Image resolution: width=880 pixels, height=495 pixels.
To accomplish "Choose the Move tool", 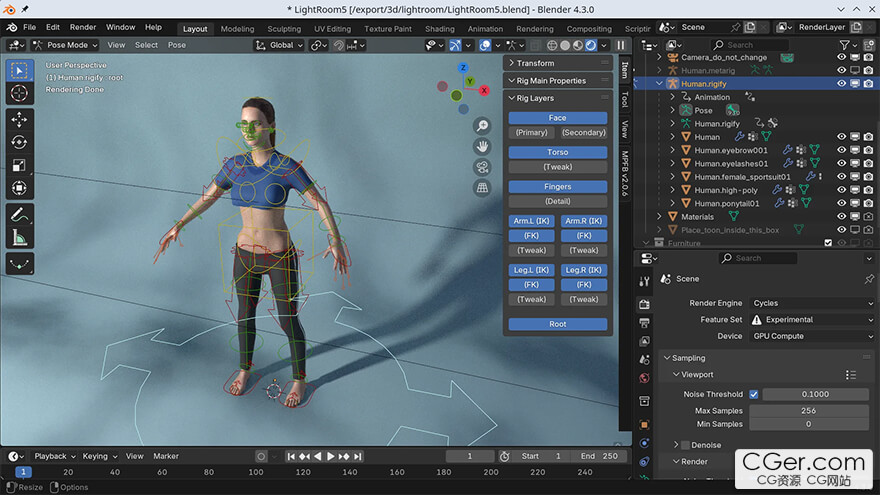I will (x=20, y=120).
